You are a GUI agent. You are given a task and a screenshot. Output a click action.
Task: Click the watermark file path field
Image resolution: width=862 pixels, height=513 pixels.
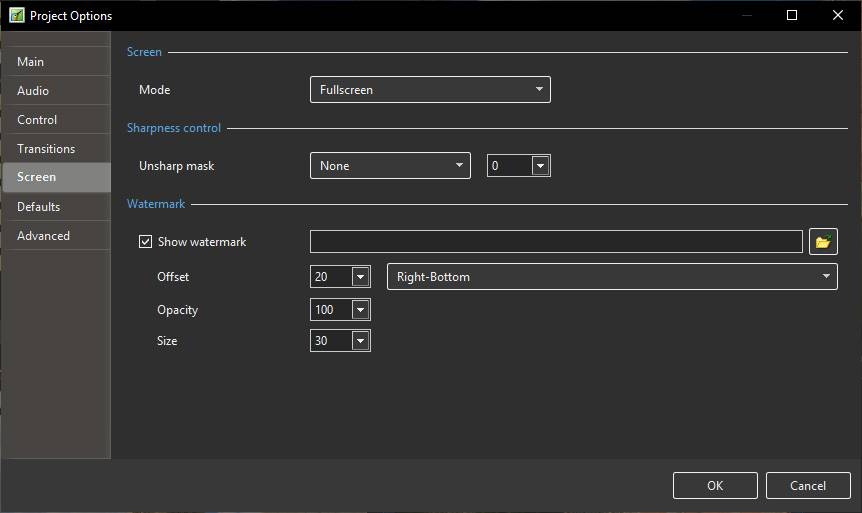(x=556, y=241)
